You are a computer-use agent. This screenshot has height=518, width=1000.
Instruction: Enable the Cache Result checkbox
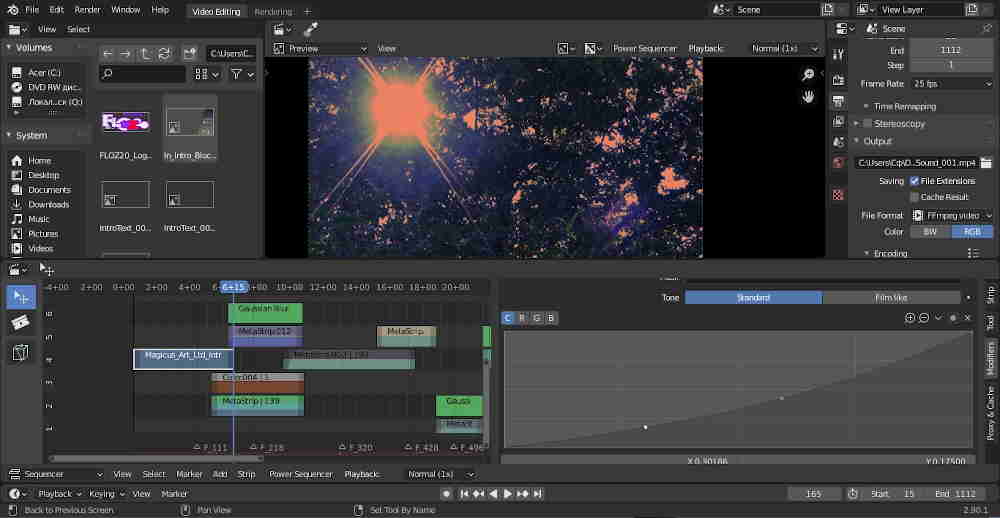(914, 197)
